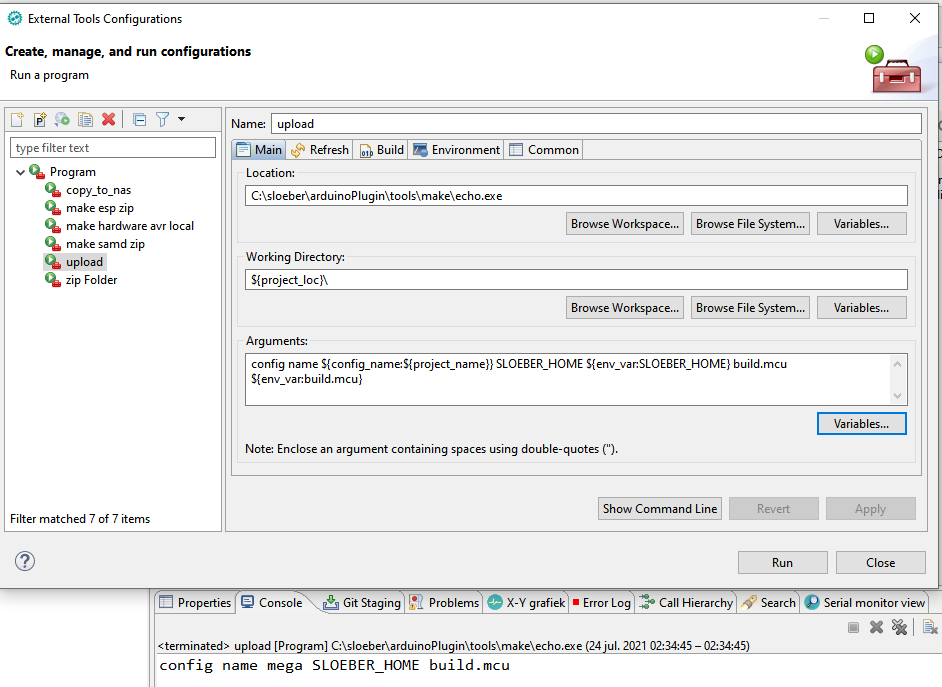
Task: Switch to the Environment tab
Action: pos(455,150)
